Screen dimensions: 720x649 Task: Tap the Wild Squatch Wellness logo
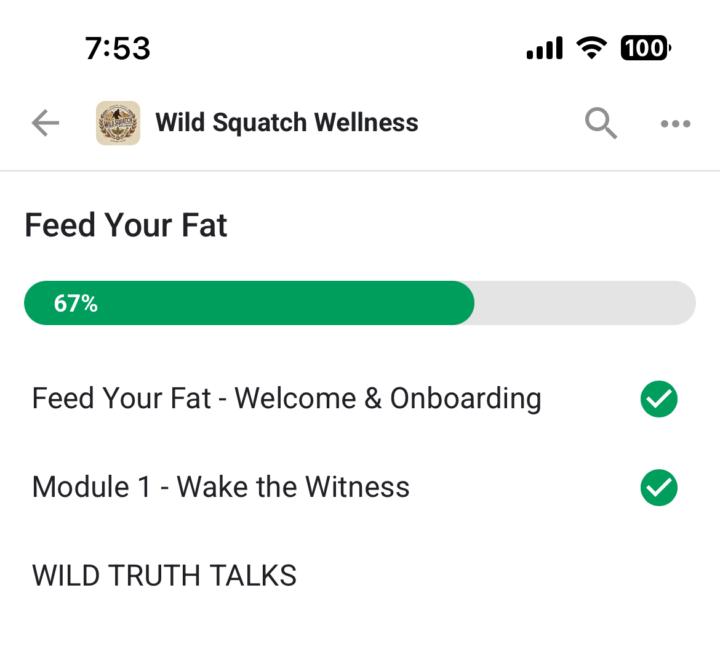coord(118,123)
